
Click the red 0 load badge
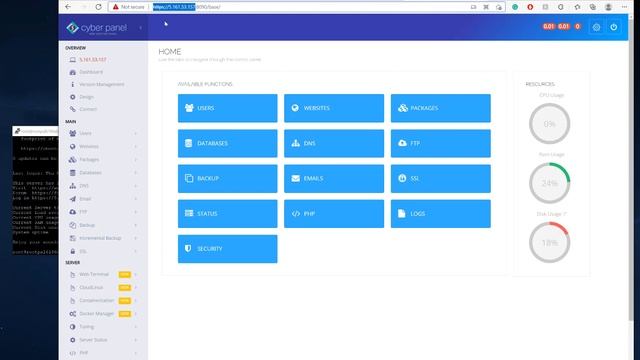[577, 27]
